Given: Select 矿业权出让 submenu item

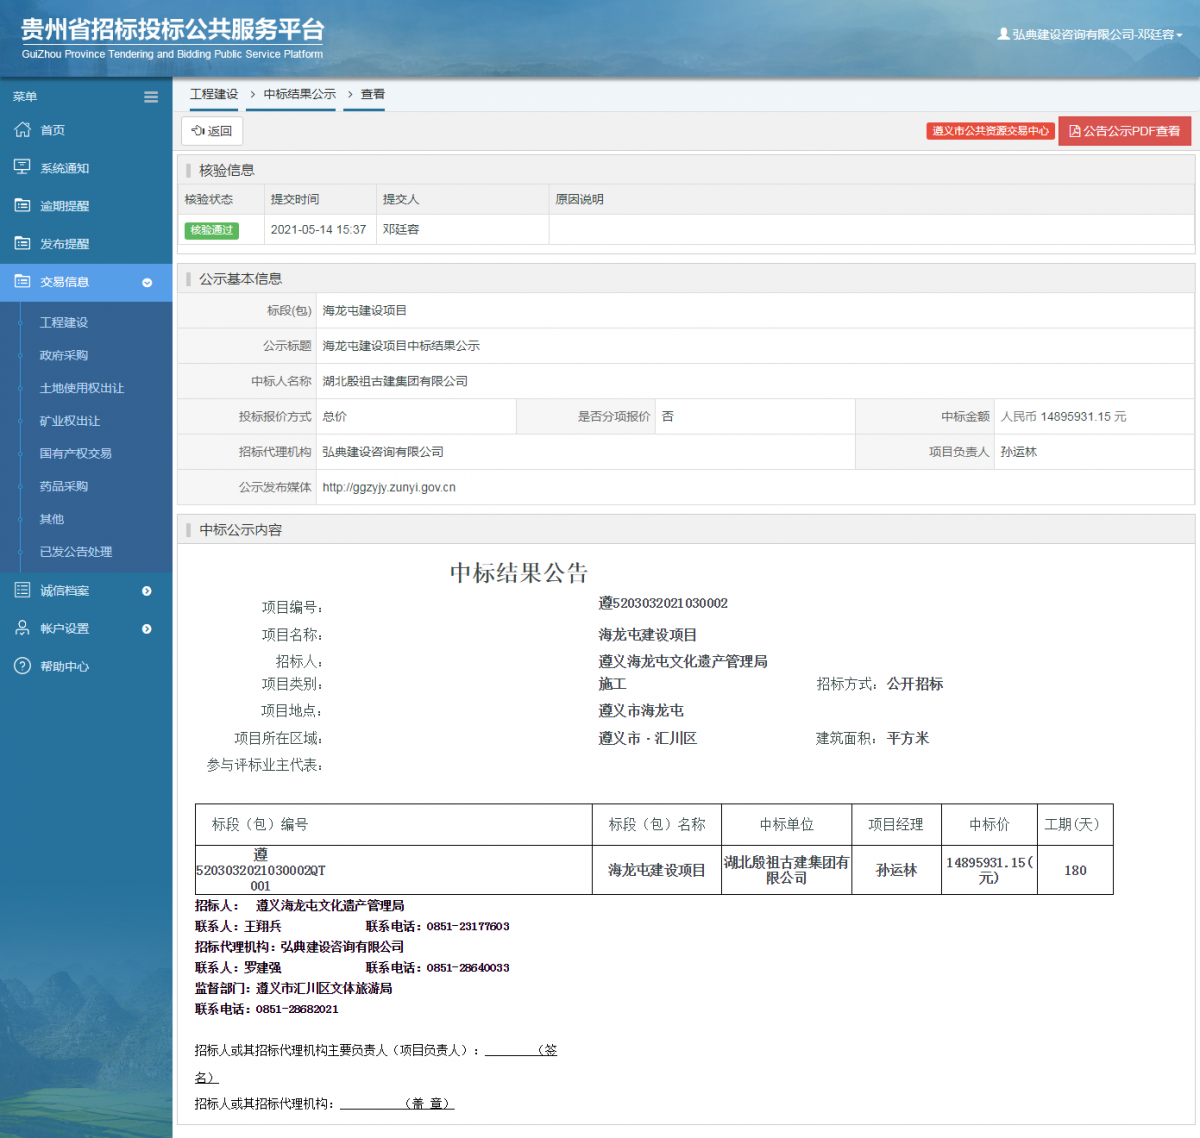Looking at the screenshot, I should pos(70,421).
